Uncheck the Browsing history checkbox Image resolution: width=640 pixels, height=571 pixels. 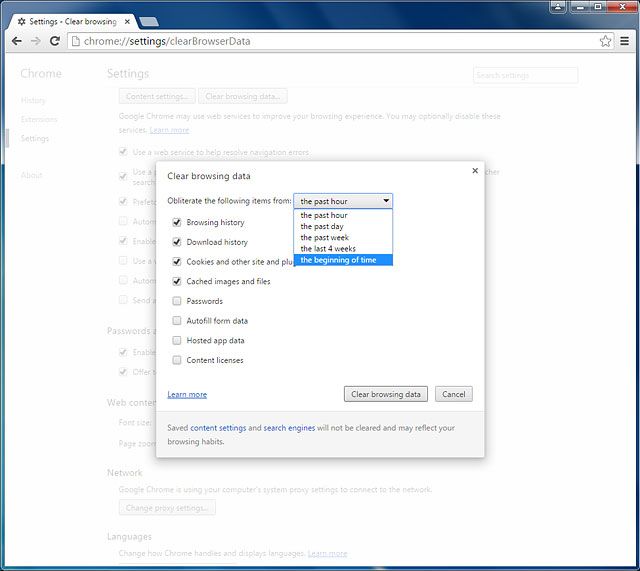[x=177, y=223]
